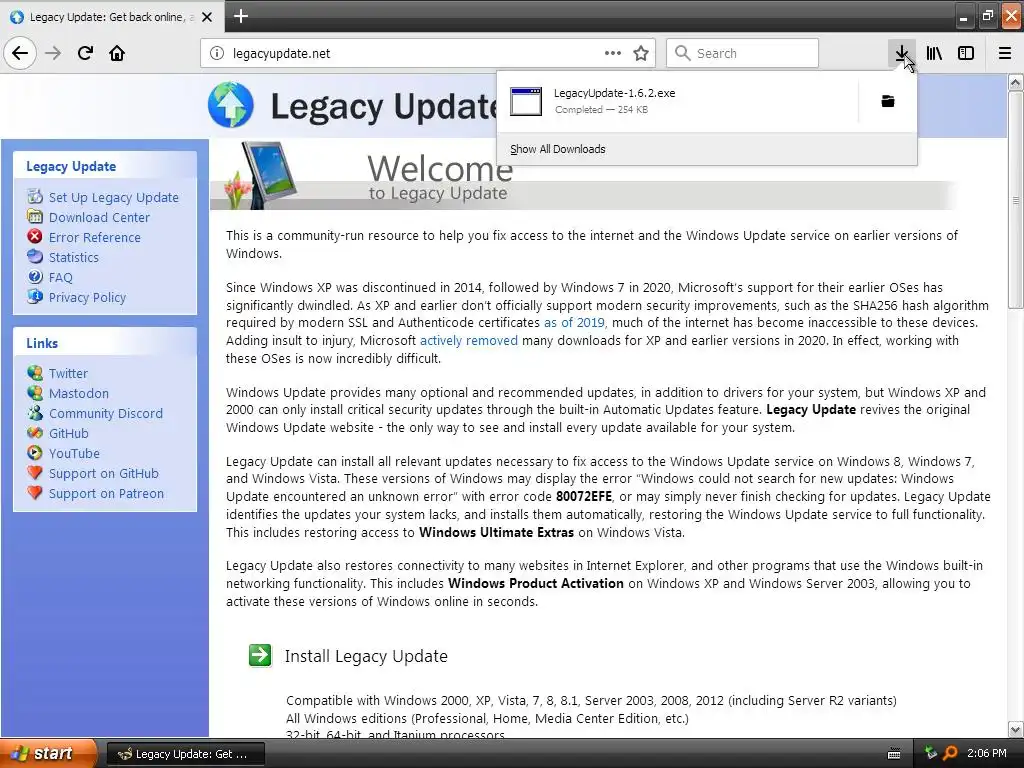Select Legacy Update taskbar button
The height and width of the screenshot is (768, 1024).
coord(185,754)
